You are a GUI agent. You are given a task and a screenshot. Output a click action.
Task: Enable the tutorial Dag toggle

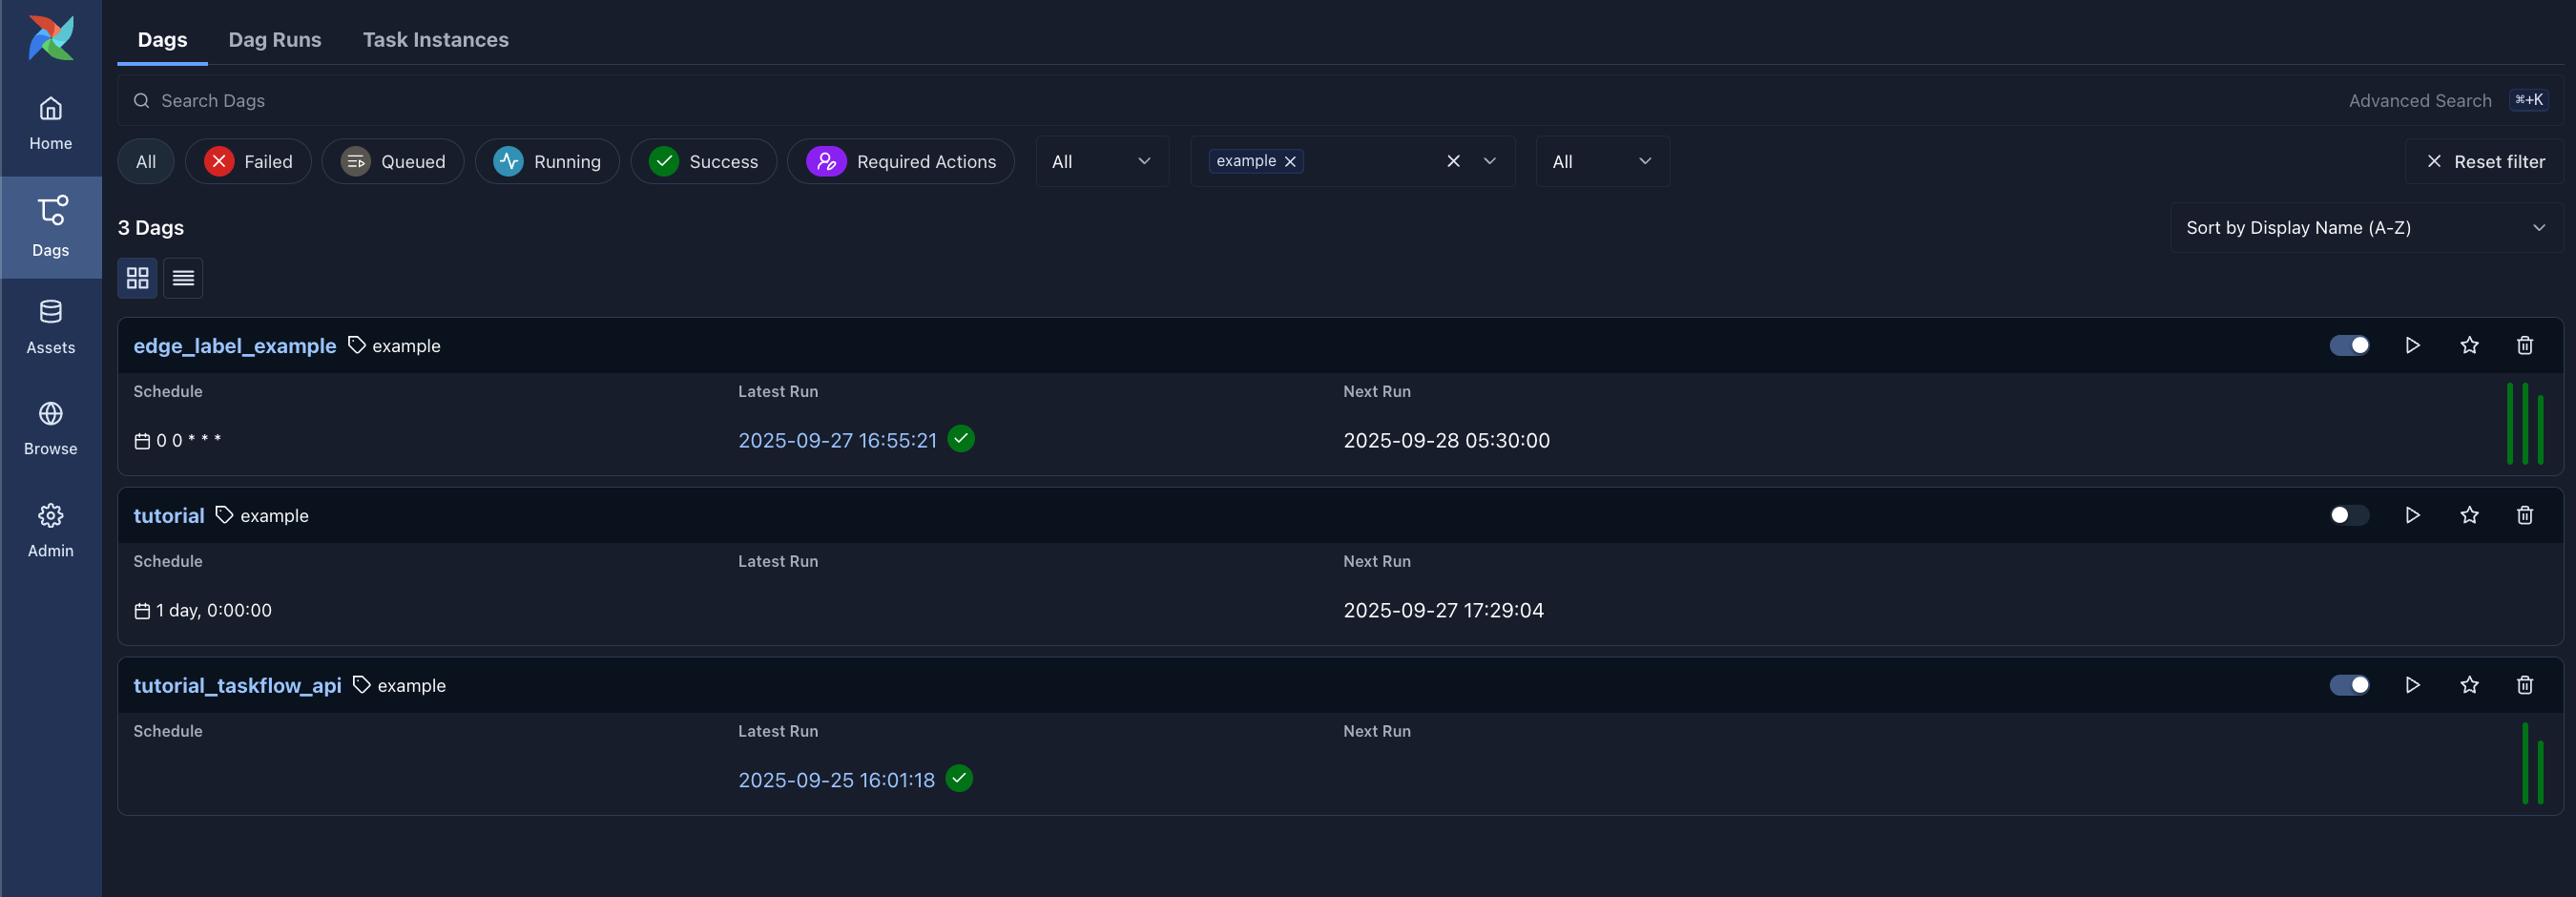click(x=2348, y=515)
